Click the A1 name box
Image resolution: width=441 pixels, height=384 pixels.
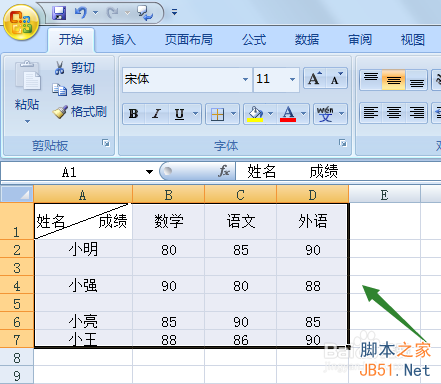(70, 172)
